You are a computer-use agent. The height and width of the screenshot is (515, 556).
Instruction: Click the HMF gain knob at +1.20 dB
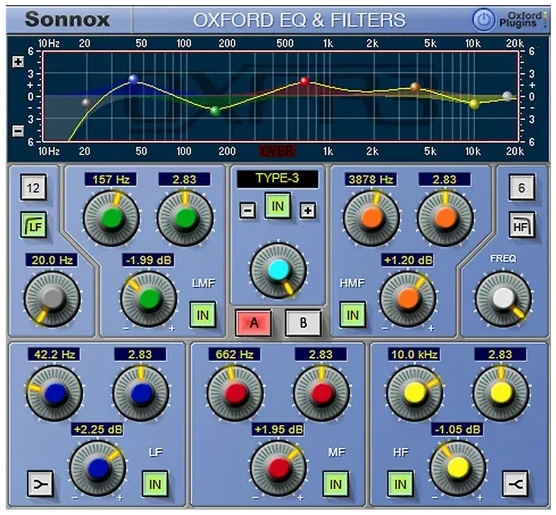point(408,299)
